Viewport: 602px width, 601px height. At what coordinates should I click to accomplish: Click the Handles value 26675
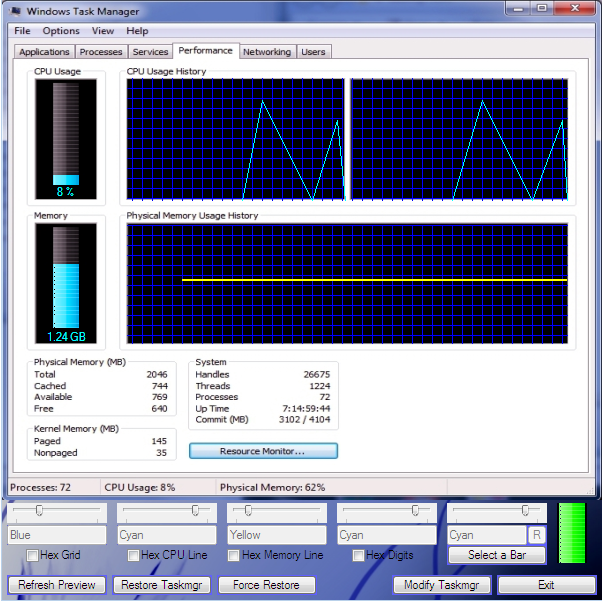pos(317,374)
